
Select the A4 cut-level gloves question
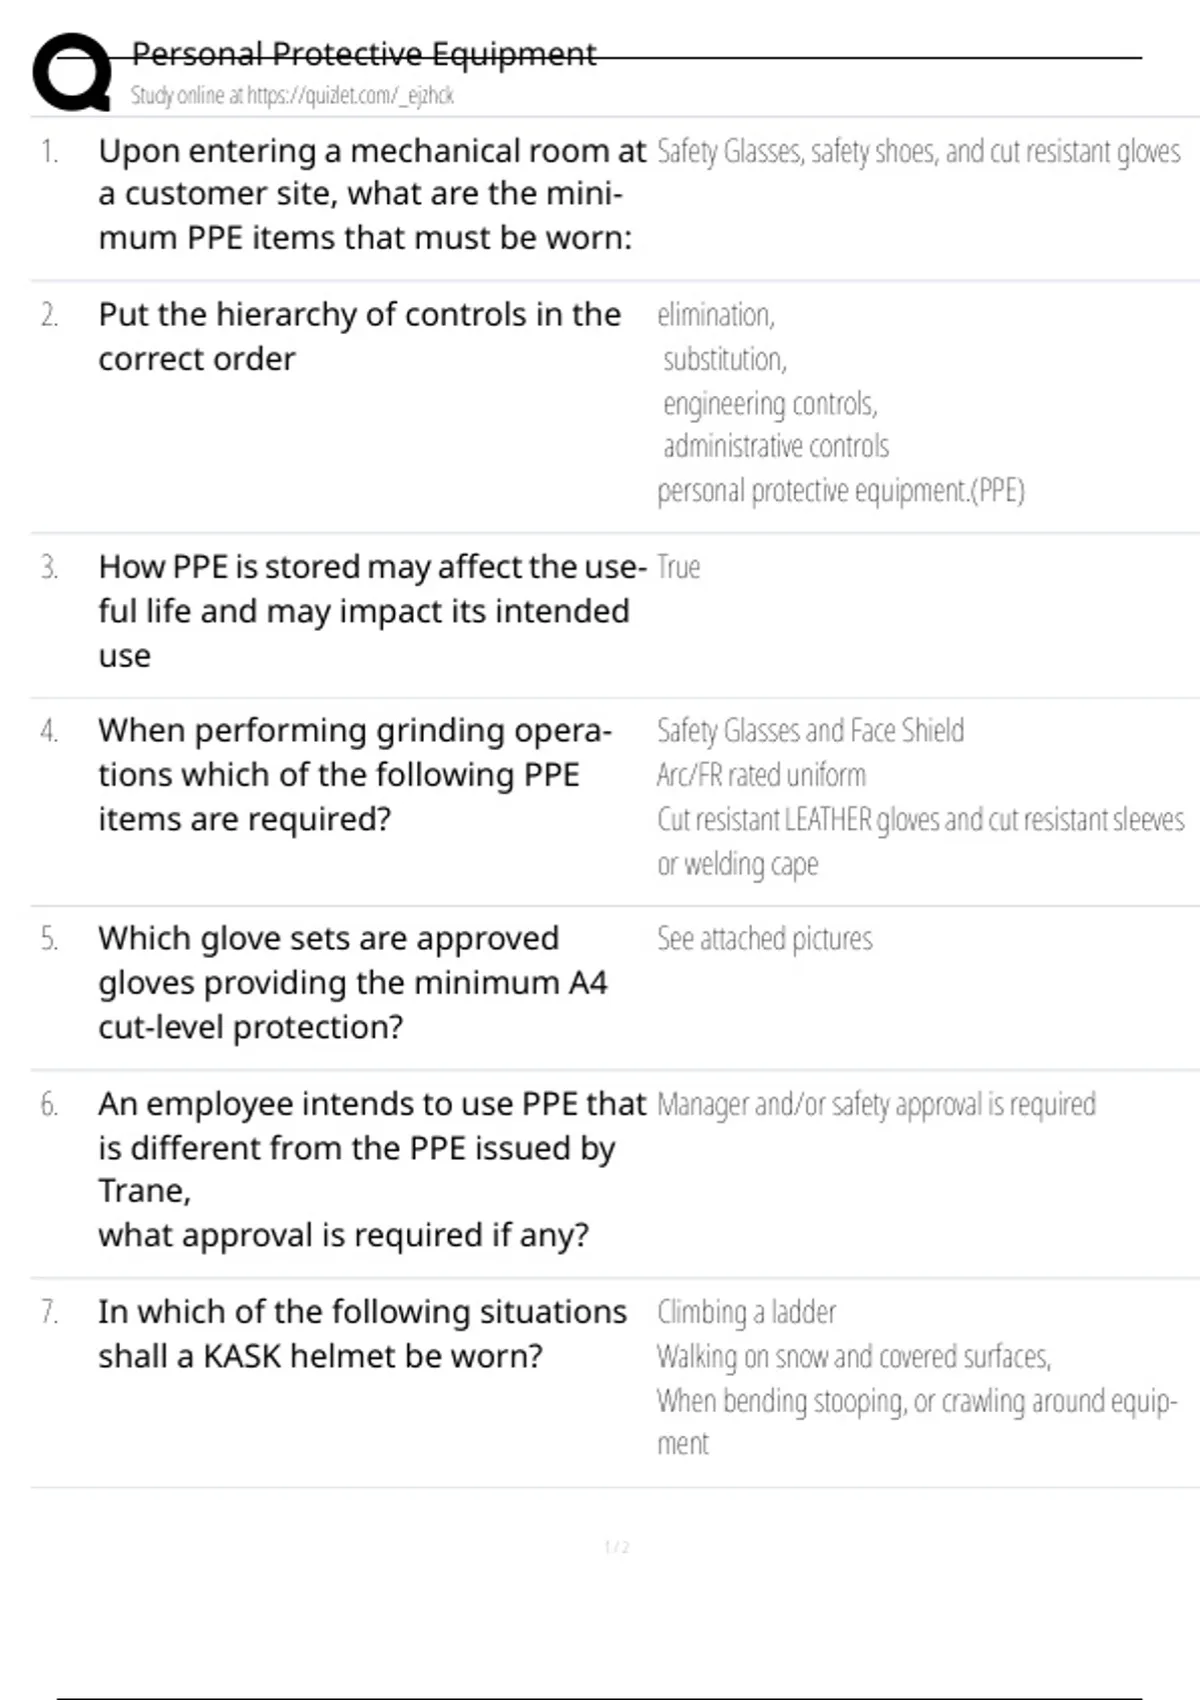[x=352, y=982]
